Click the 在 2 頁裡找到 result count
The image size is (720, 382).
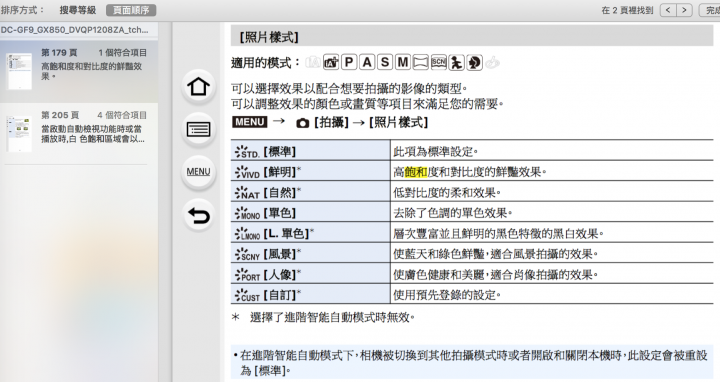[x=627, y=10]
